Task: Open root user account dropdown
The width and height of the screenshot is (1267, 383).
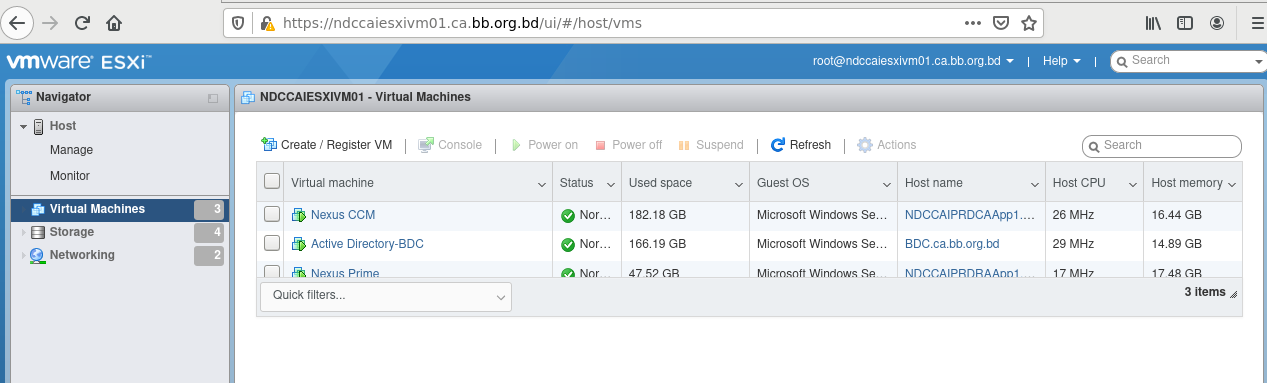Action: (913, 61)
